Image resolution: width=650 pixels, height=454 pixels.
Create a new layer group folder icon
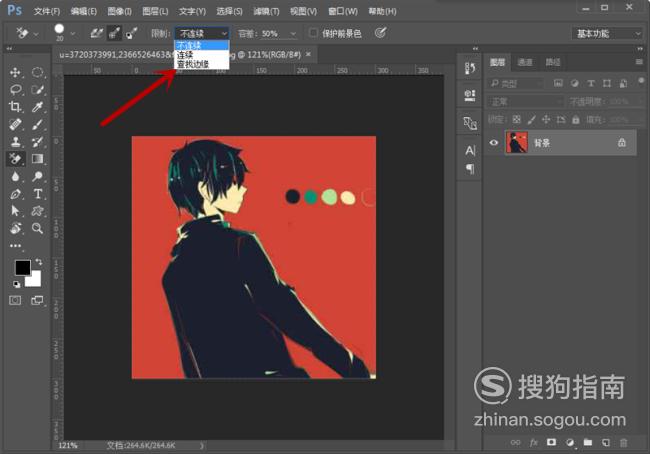[x=587, y=442]
